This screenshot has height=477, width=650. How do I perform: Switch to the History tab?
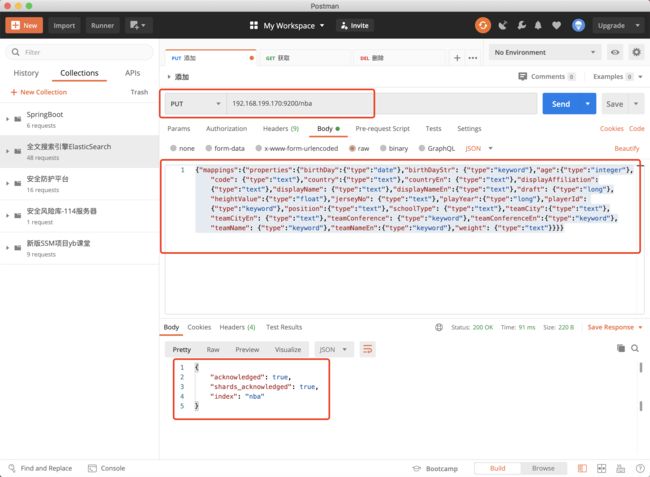pos(26,73)
